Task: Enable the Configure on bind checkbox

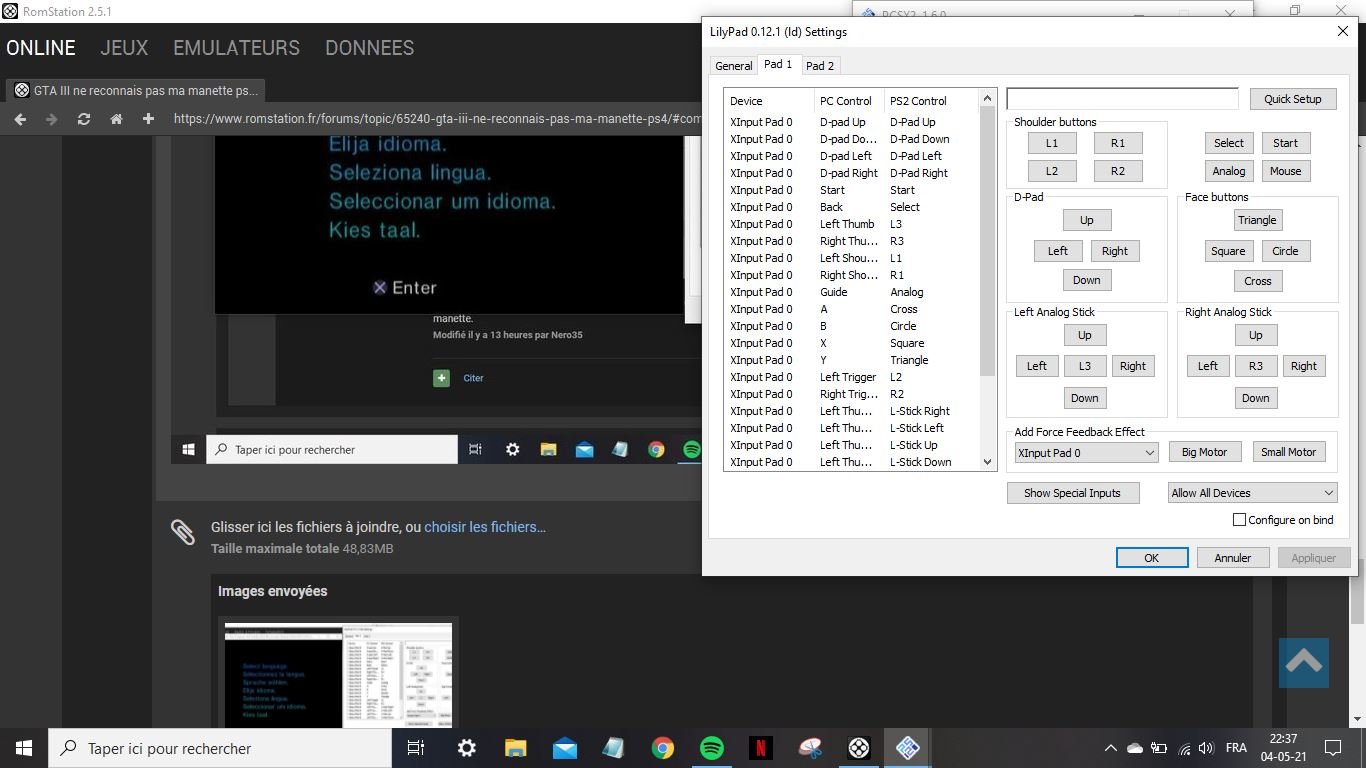Action: (x=1239, y=520)
